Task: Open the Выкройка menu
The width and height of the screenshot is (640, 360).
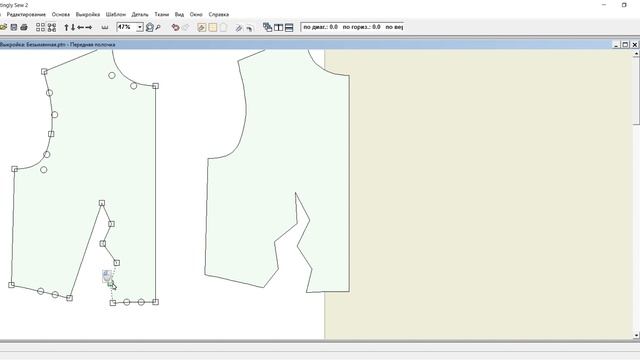Action: pyautogui.click(x=88, y=14)
